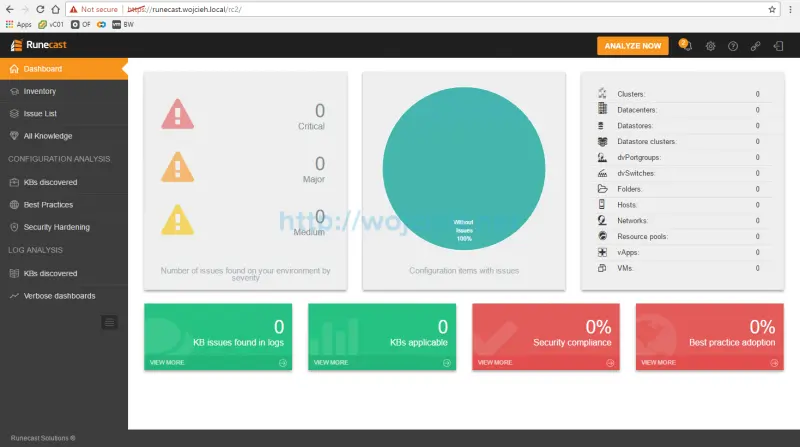
Task: Collapse the sidebar with the hamburger button
Action: (109, 322)
